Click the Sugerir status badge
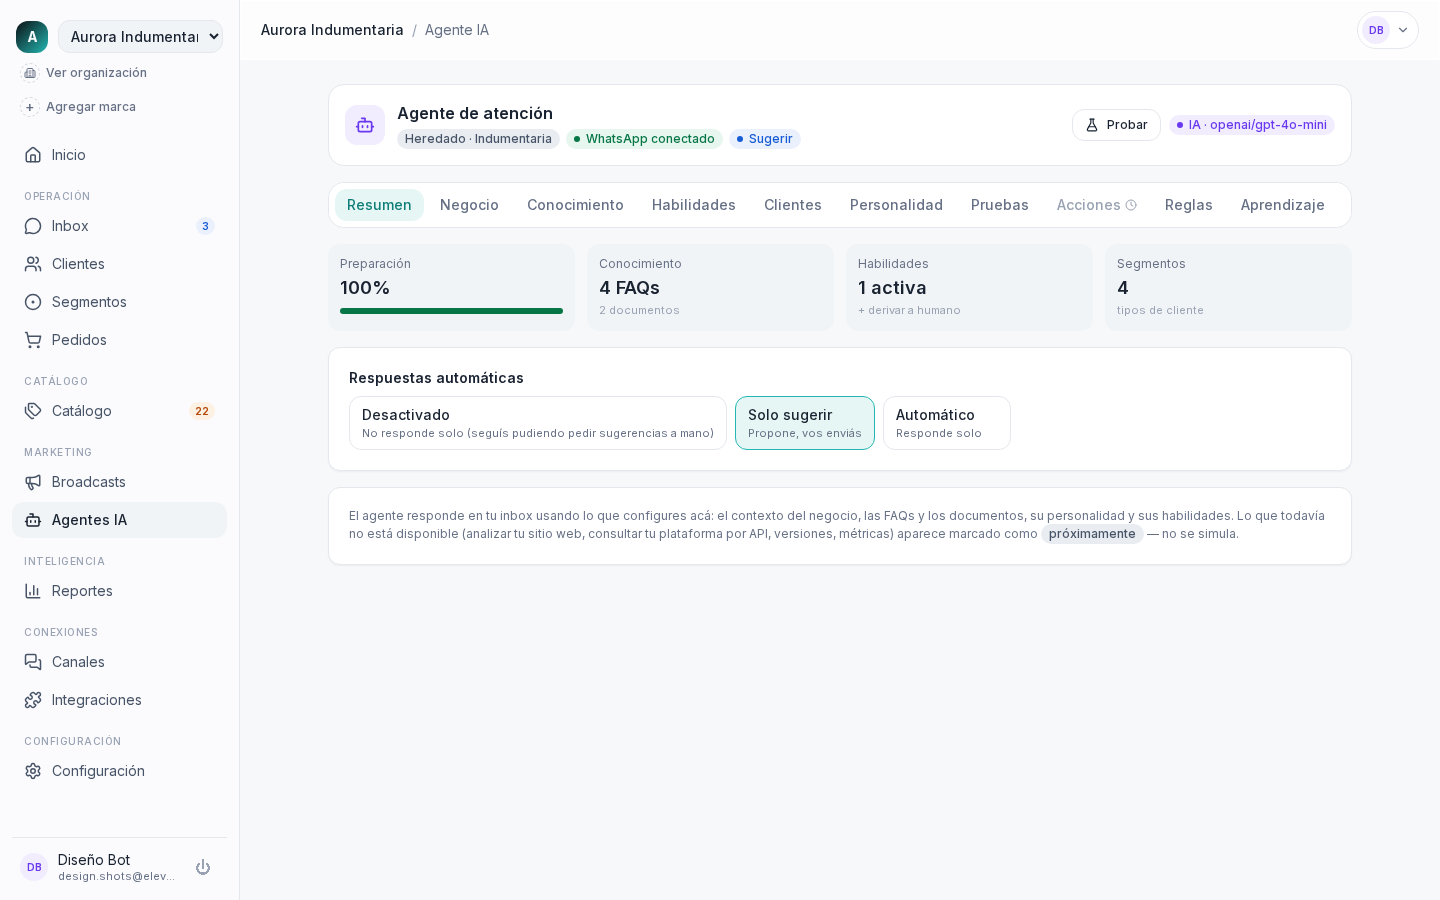This screenshot has width=1440, height=900. (x=765, y=139)
